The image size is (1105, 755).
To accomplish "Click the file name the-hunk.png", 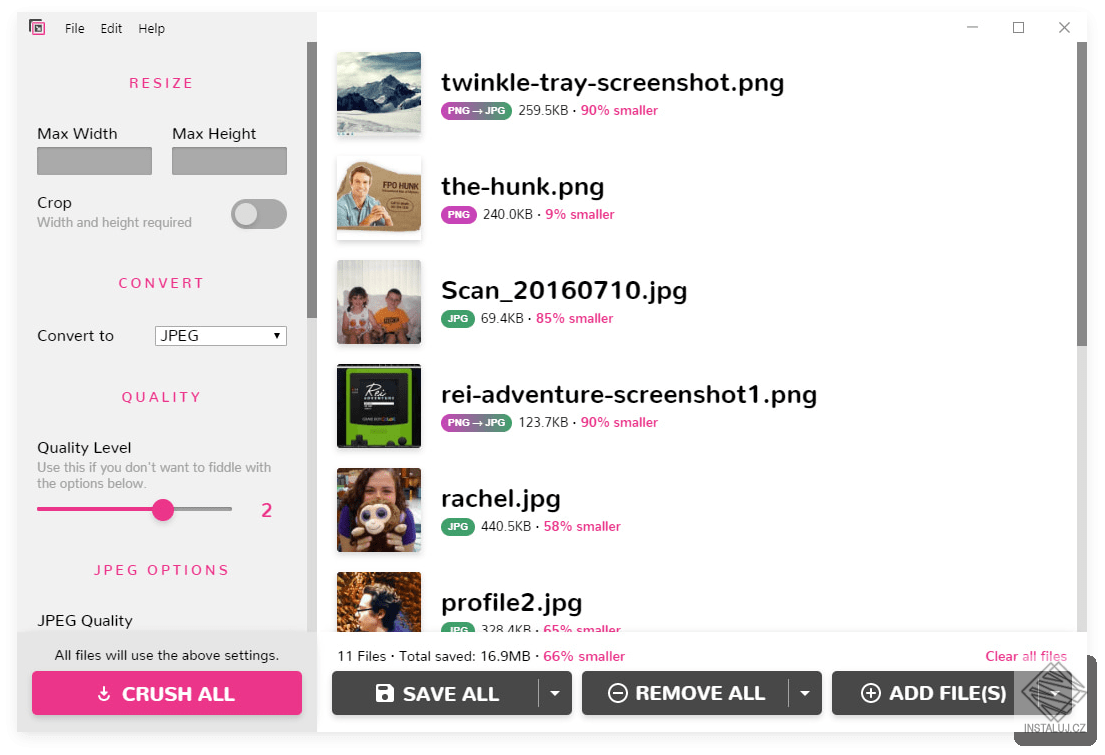I will (x=523, y=187).
